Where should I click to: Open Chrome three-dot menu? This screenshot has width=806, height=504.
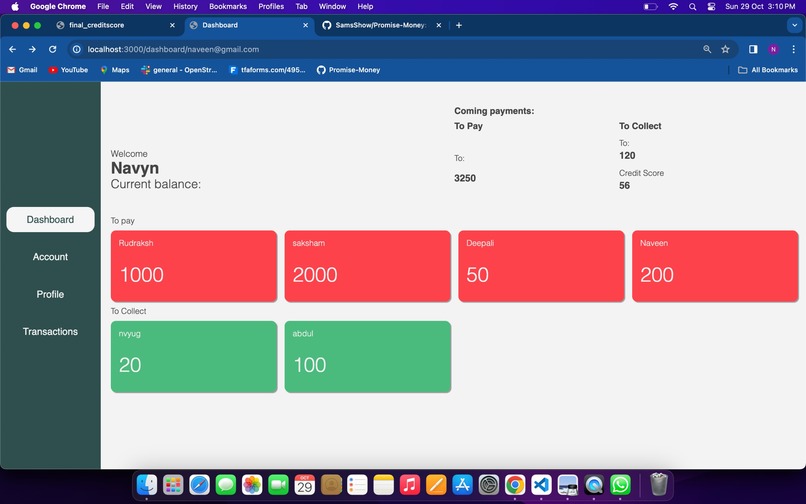794,49
